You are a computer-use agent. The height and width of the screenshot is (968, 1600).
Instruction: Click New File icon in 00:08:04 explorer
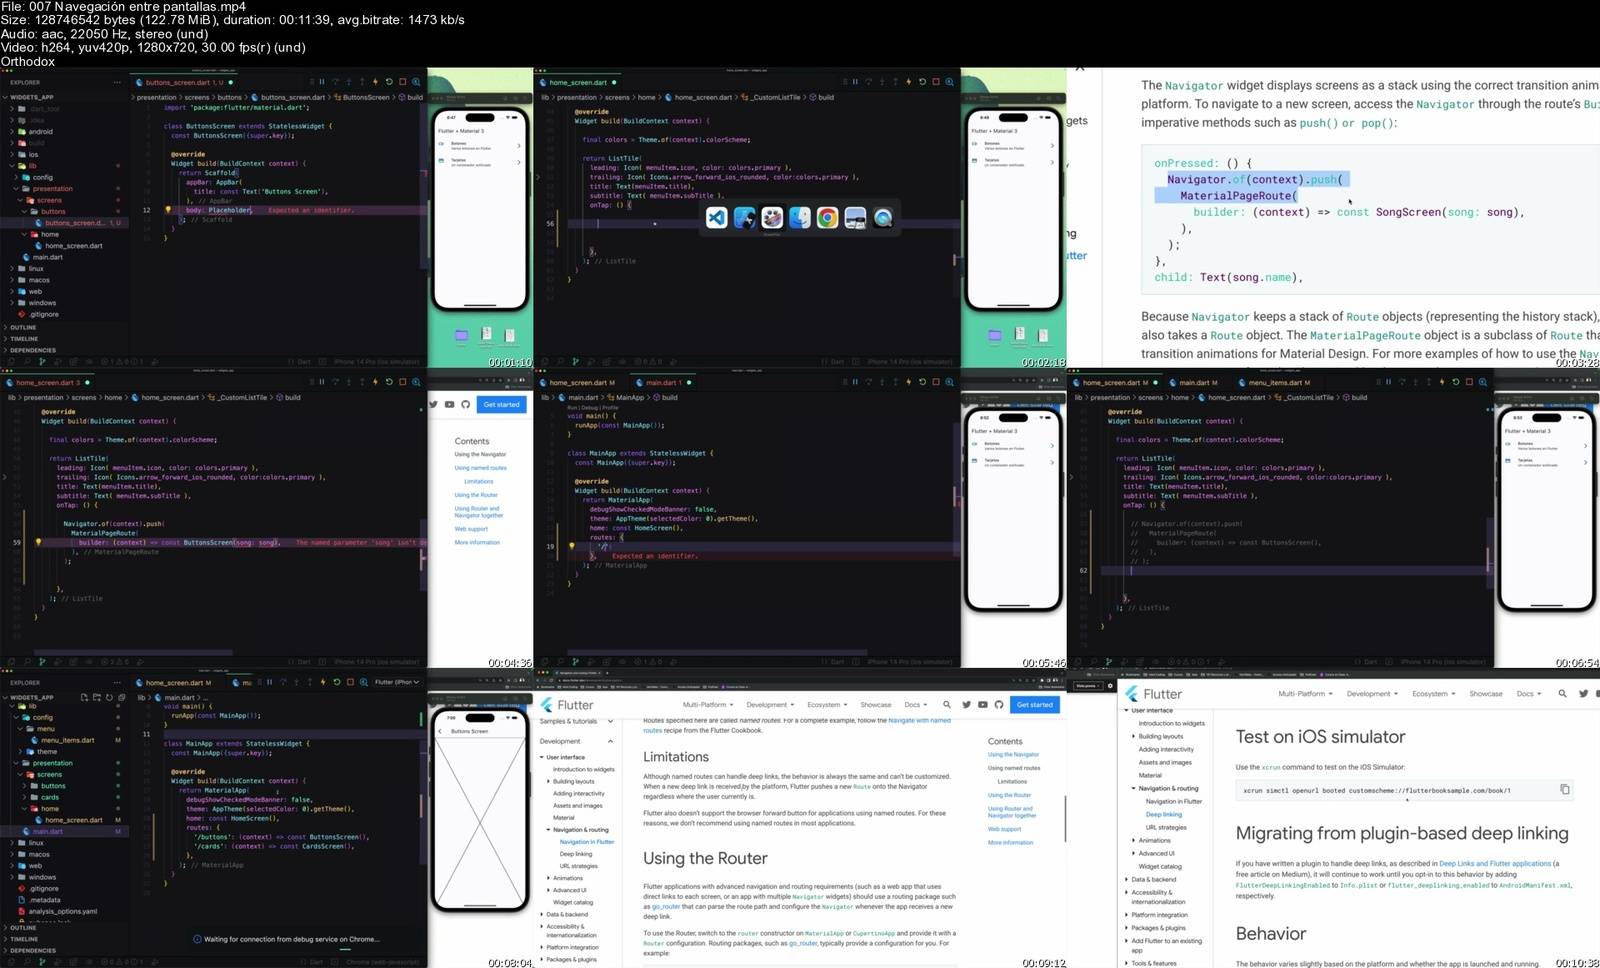84,697
